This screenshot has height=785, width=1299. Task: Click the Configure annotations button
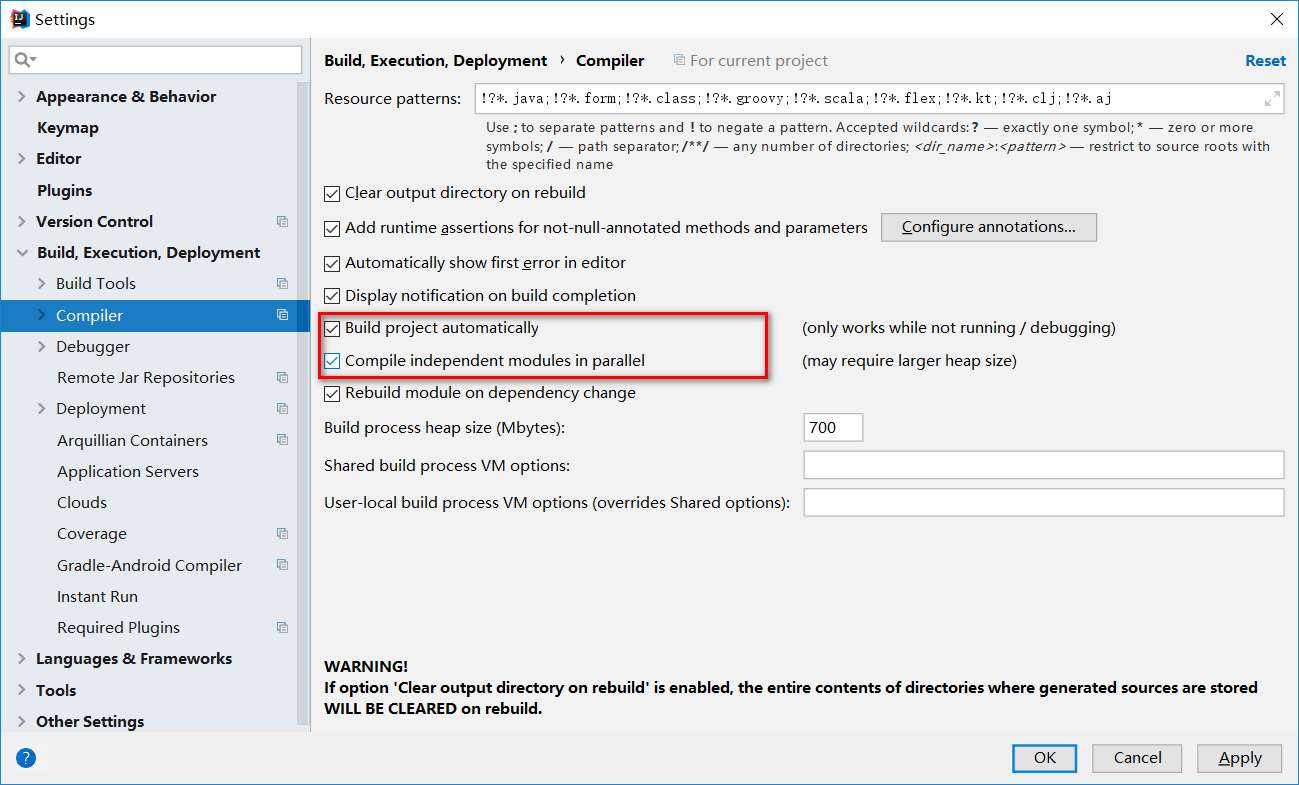click(x=988, y=227)
